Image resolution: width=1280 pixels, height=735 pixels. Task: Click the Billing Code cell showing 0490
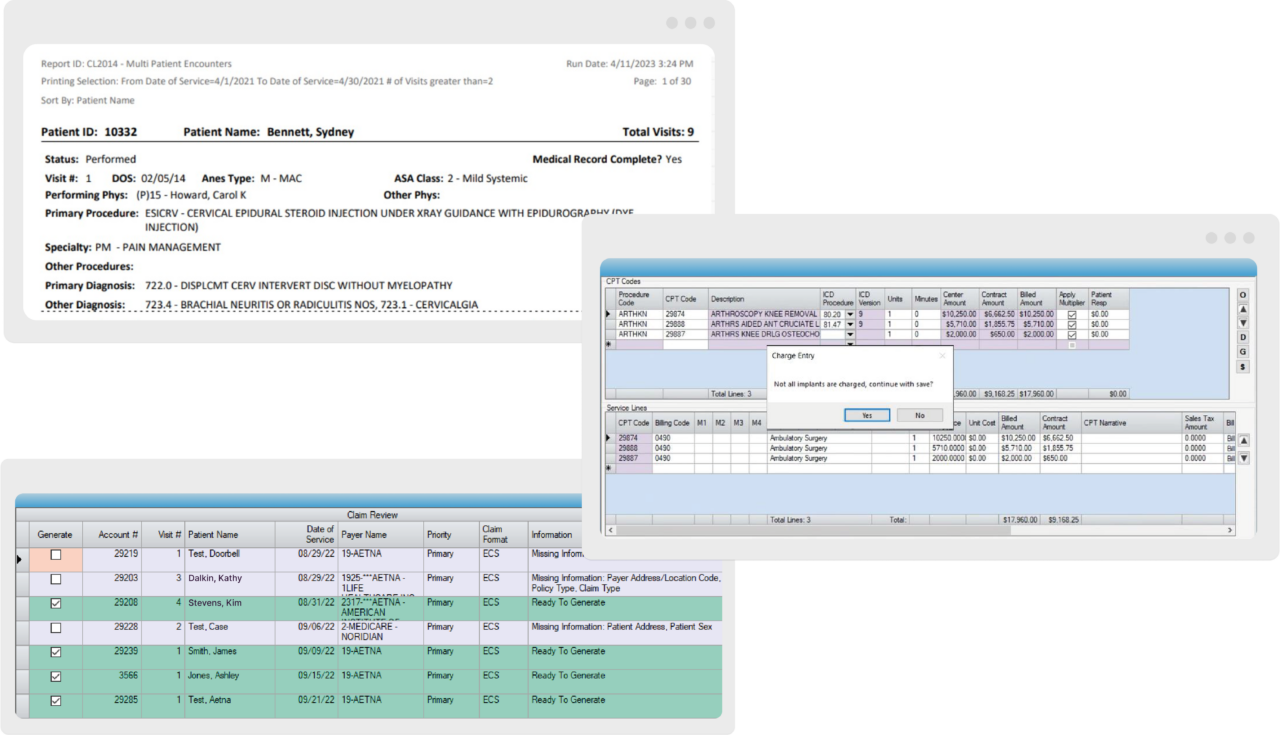click(672, 438)
